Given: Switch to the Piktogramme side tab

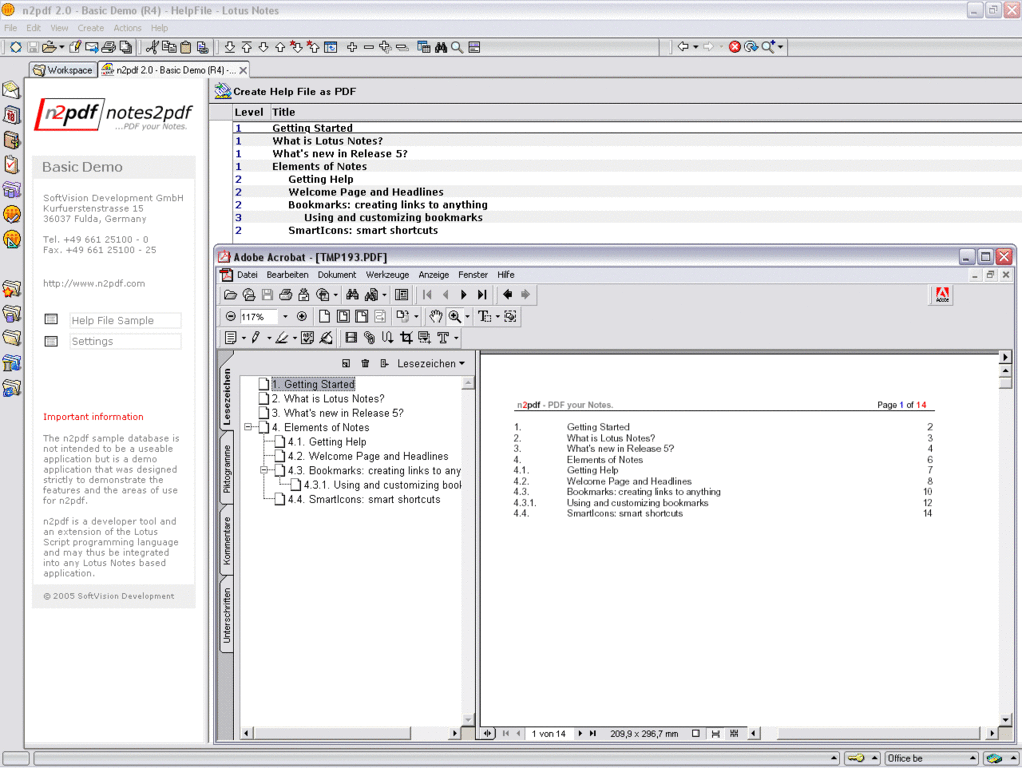Looking at the screenshot, I should (x=226, y=469).
